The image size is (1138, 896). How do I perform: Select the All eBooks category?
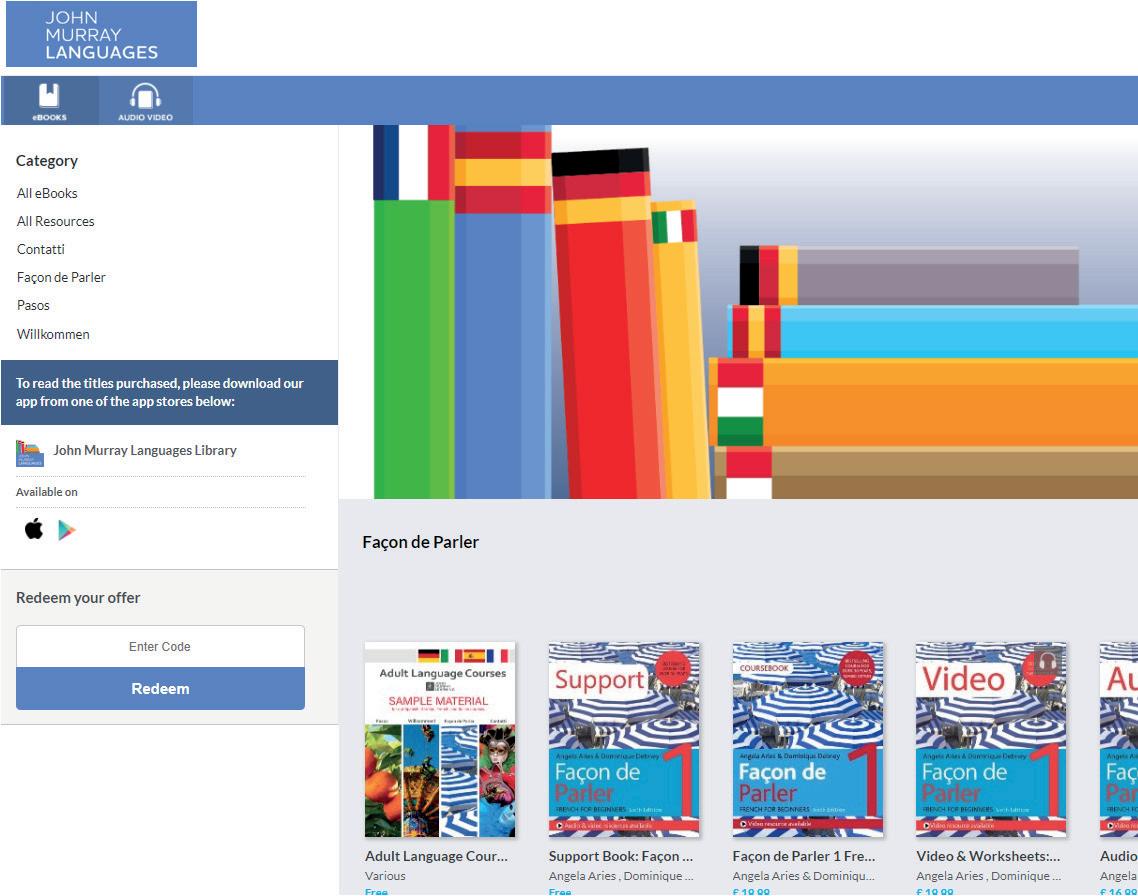point(47,193)
